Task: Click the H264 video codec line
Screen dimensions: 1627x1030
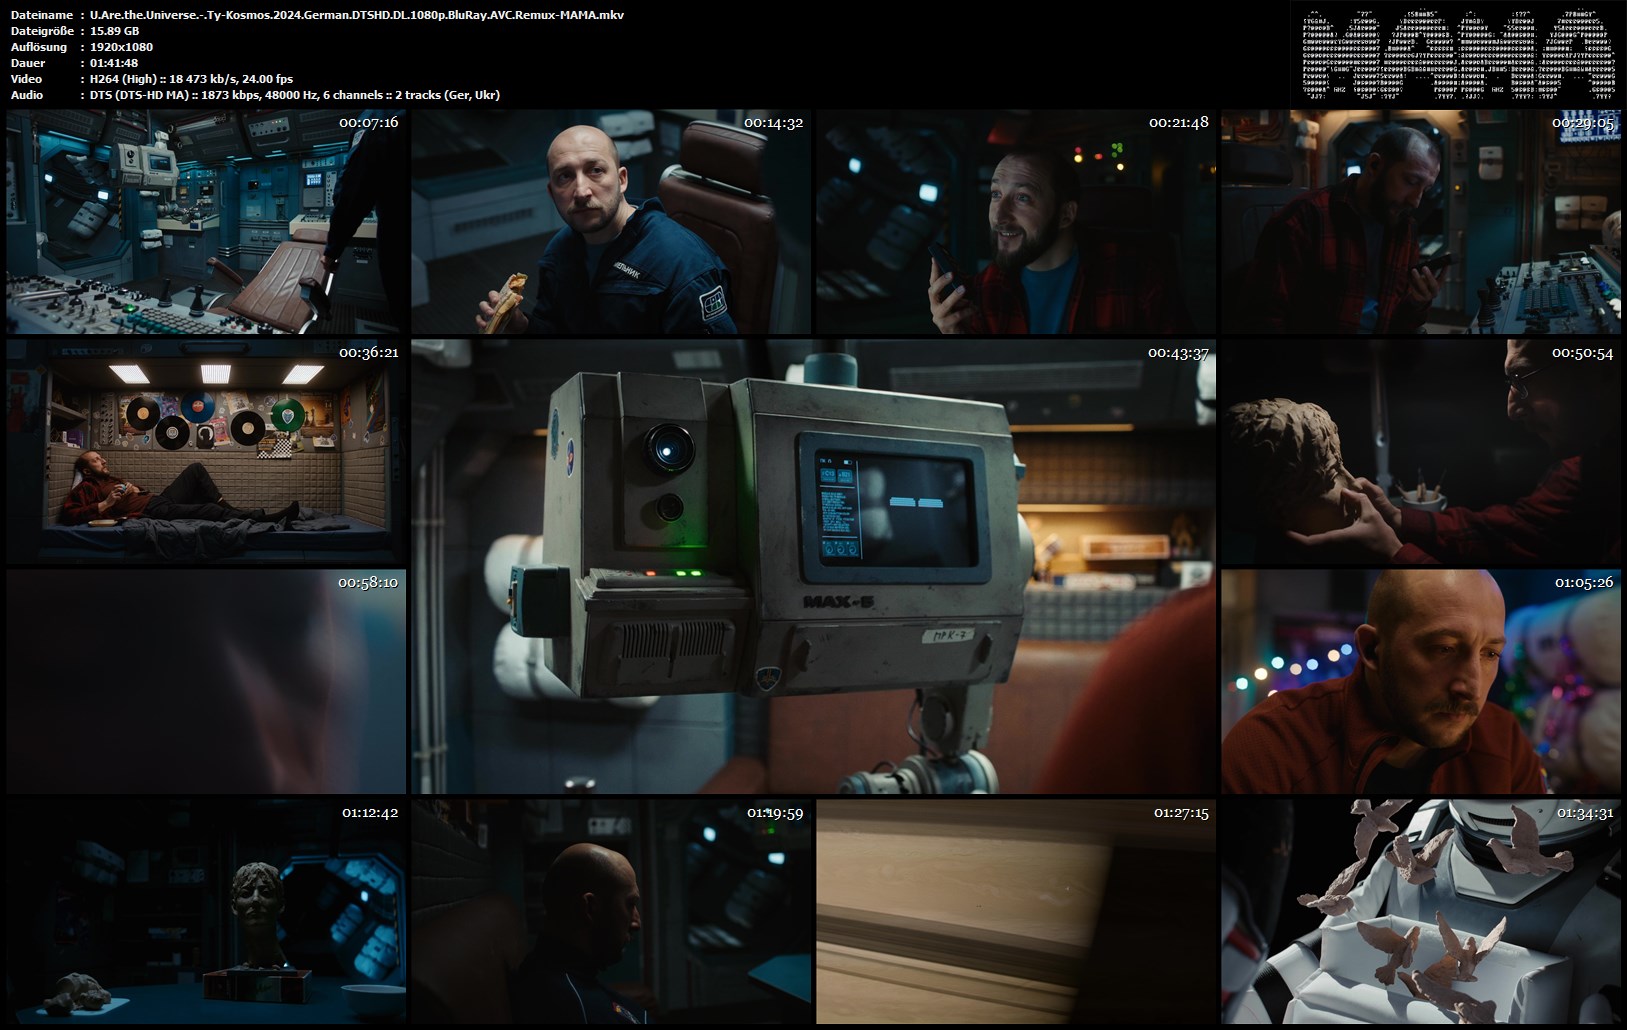Action: (191, 79)
